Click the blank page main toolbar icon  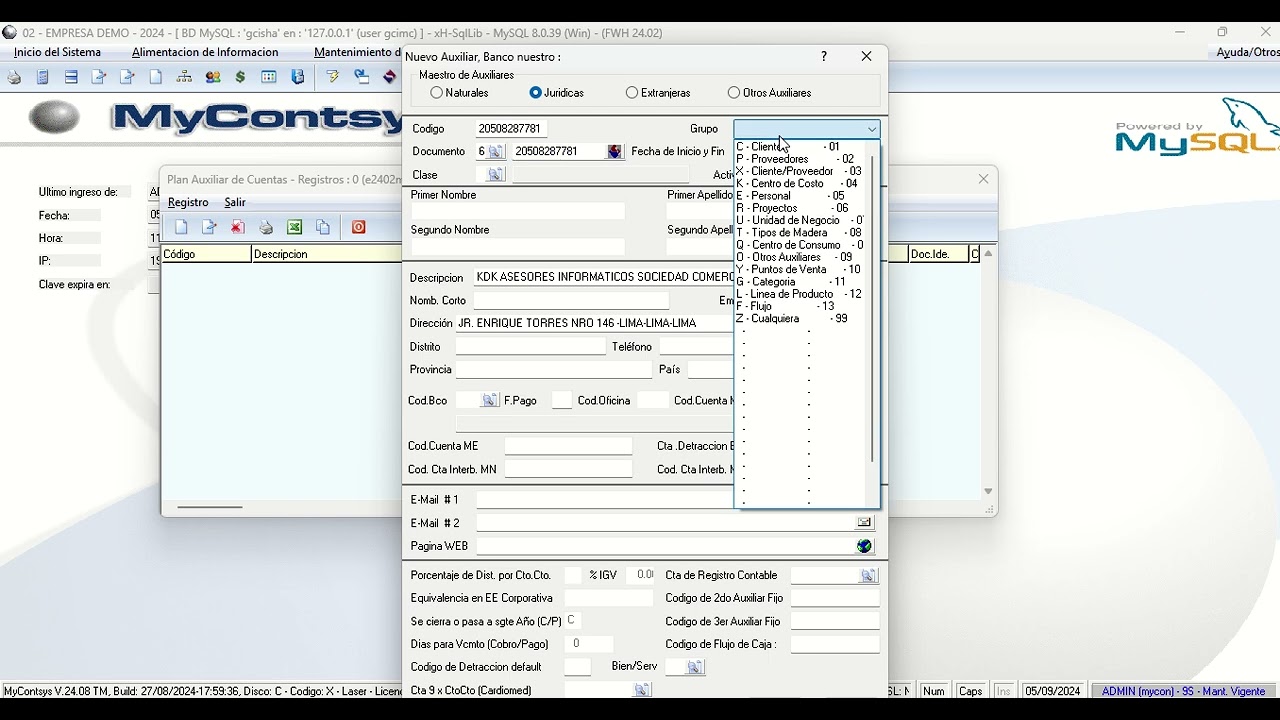pyautogui.click(x=156, y=77)
